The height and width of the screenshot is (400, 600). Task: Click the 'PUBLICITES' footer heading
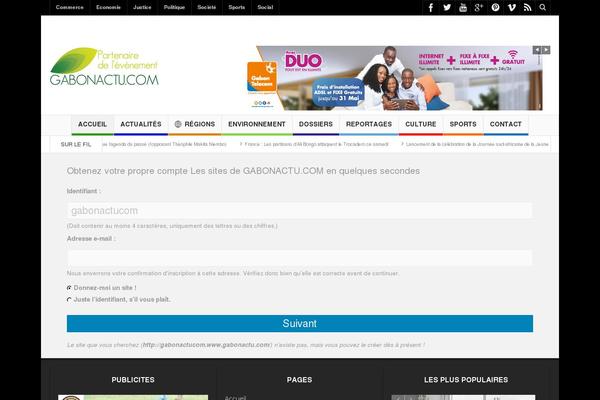click(x=133, y=380)
